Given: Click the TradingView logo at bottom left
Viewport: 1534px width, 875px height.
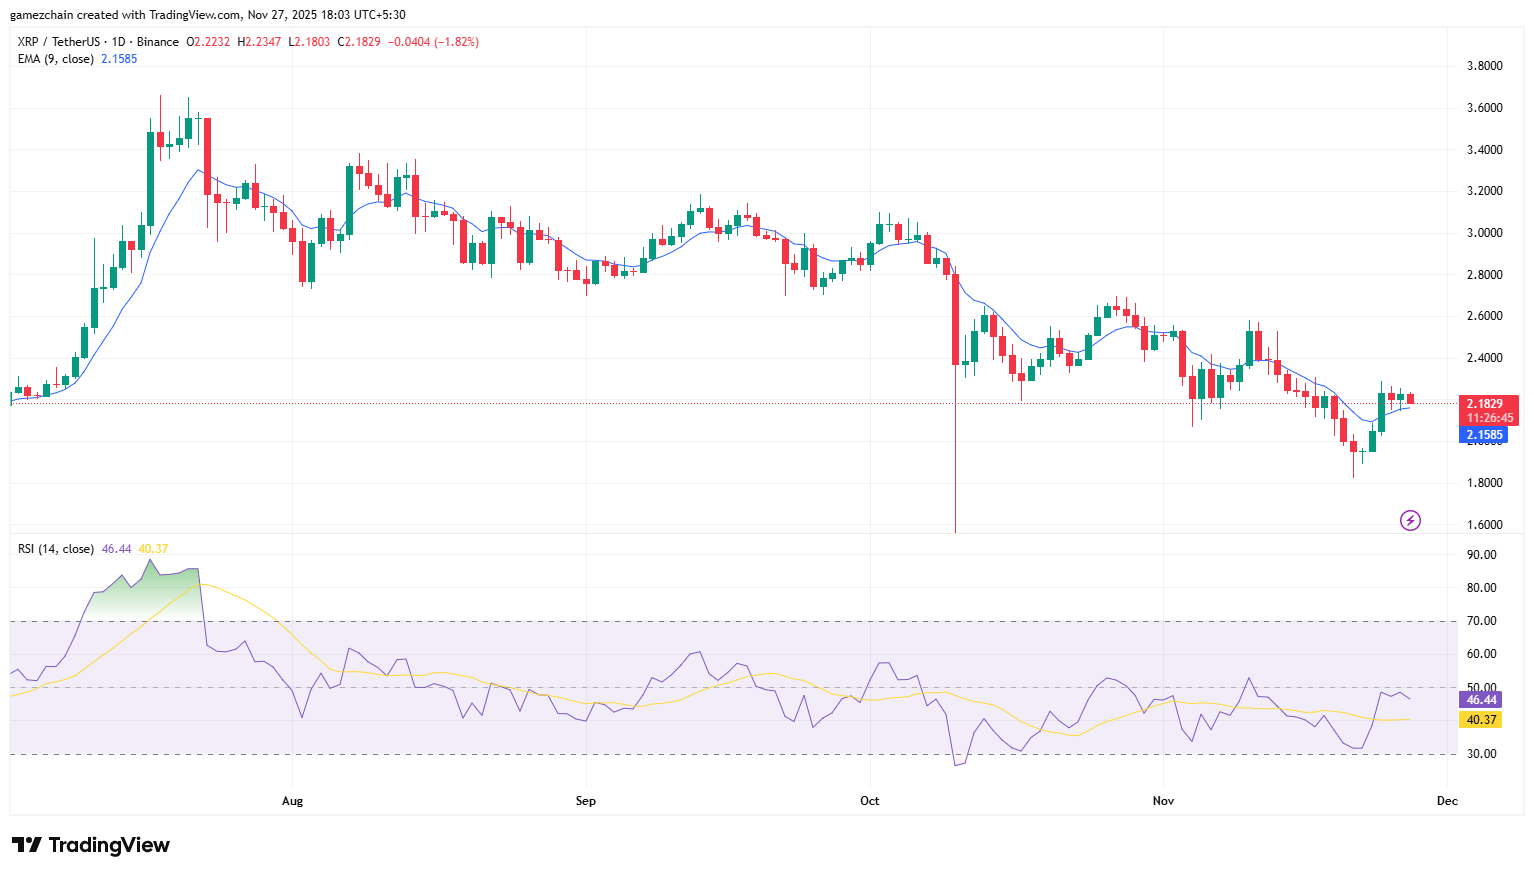Looking at the screenshot, I should (x=91, y=845).
